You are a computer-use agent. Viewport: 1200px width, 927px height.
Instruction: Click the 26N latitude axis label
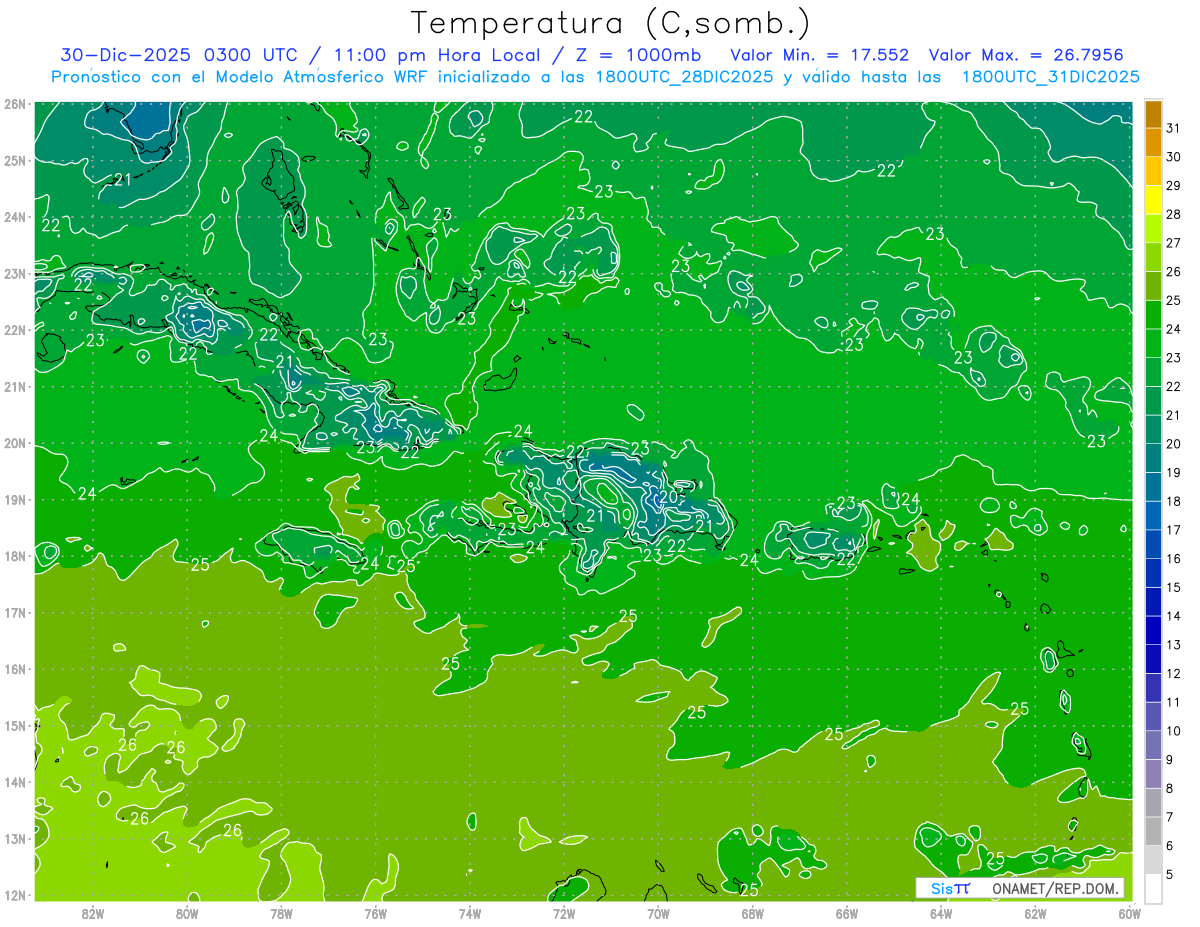[14, 104]
